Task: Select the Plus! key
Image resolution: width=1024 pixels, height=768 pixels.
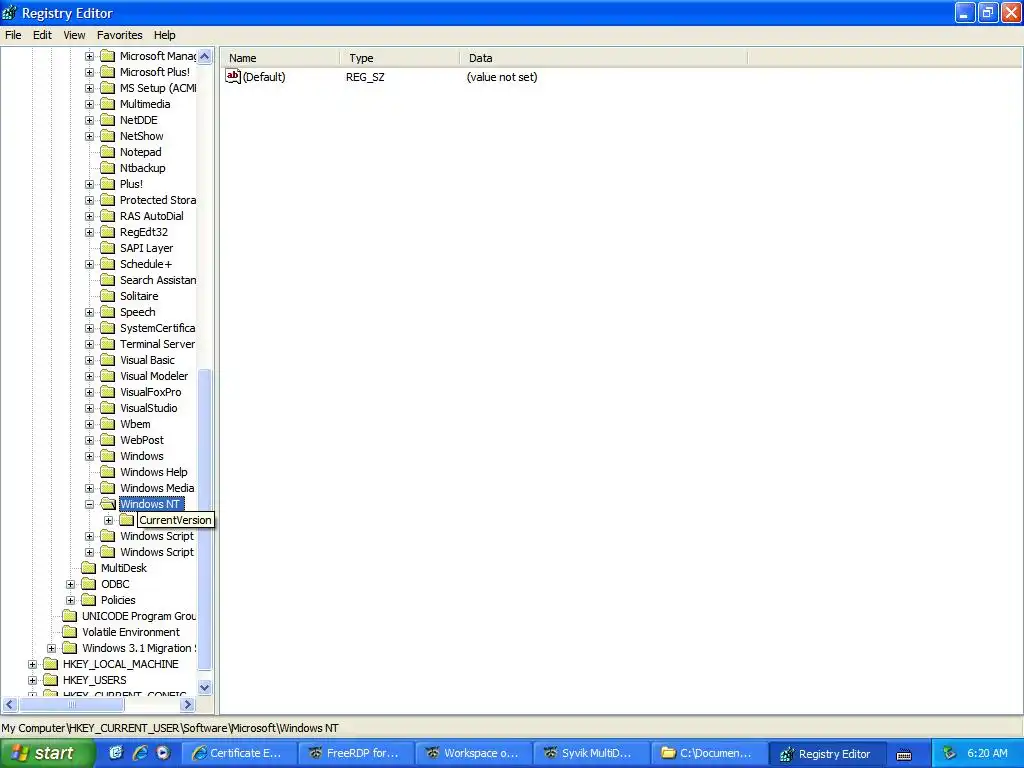Action: pos(131,184)
